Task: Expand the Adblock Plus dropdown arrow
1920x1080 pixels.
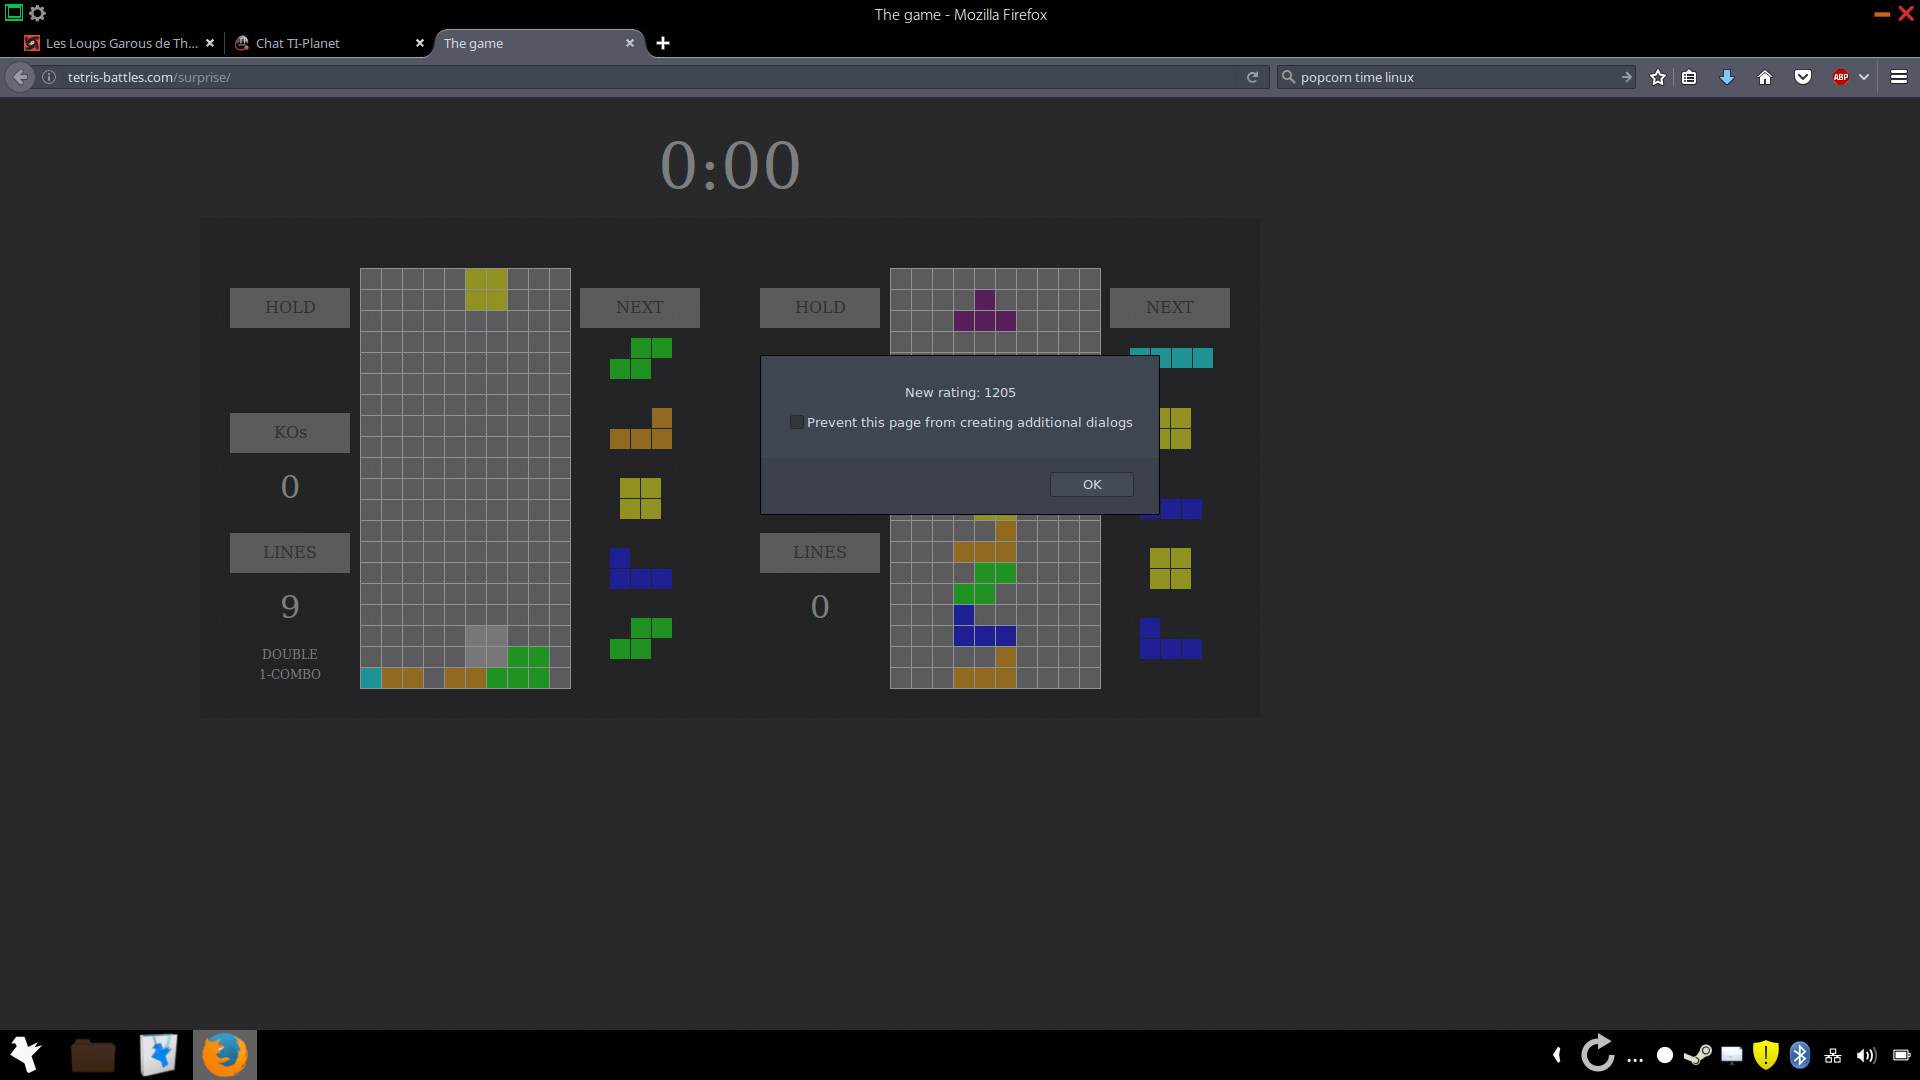Action: point(1864,77)
